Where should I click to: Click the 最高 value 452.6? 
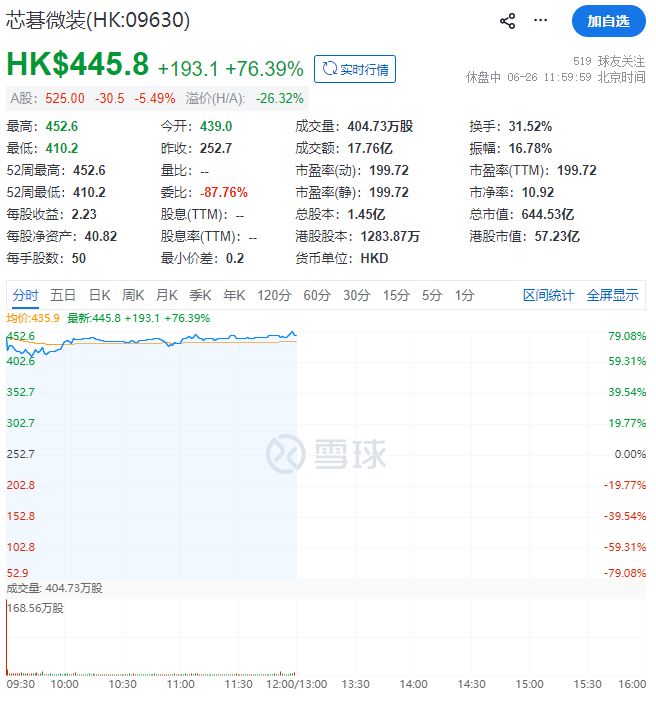(61, 126)
